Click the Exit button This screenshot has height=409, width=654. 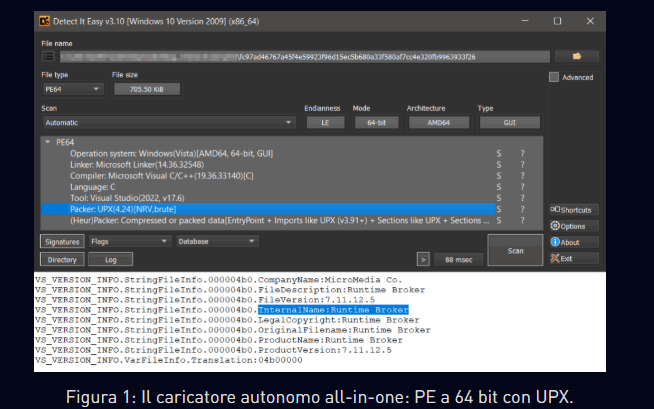tap(574, 258)
